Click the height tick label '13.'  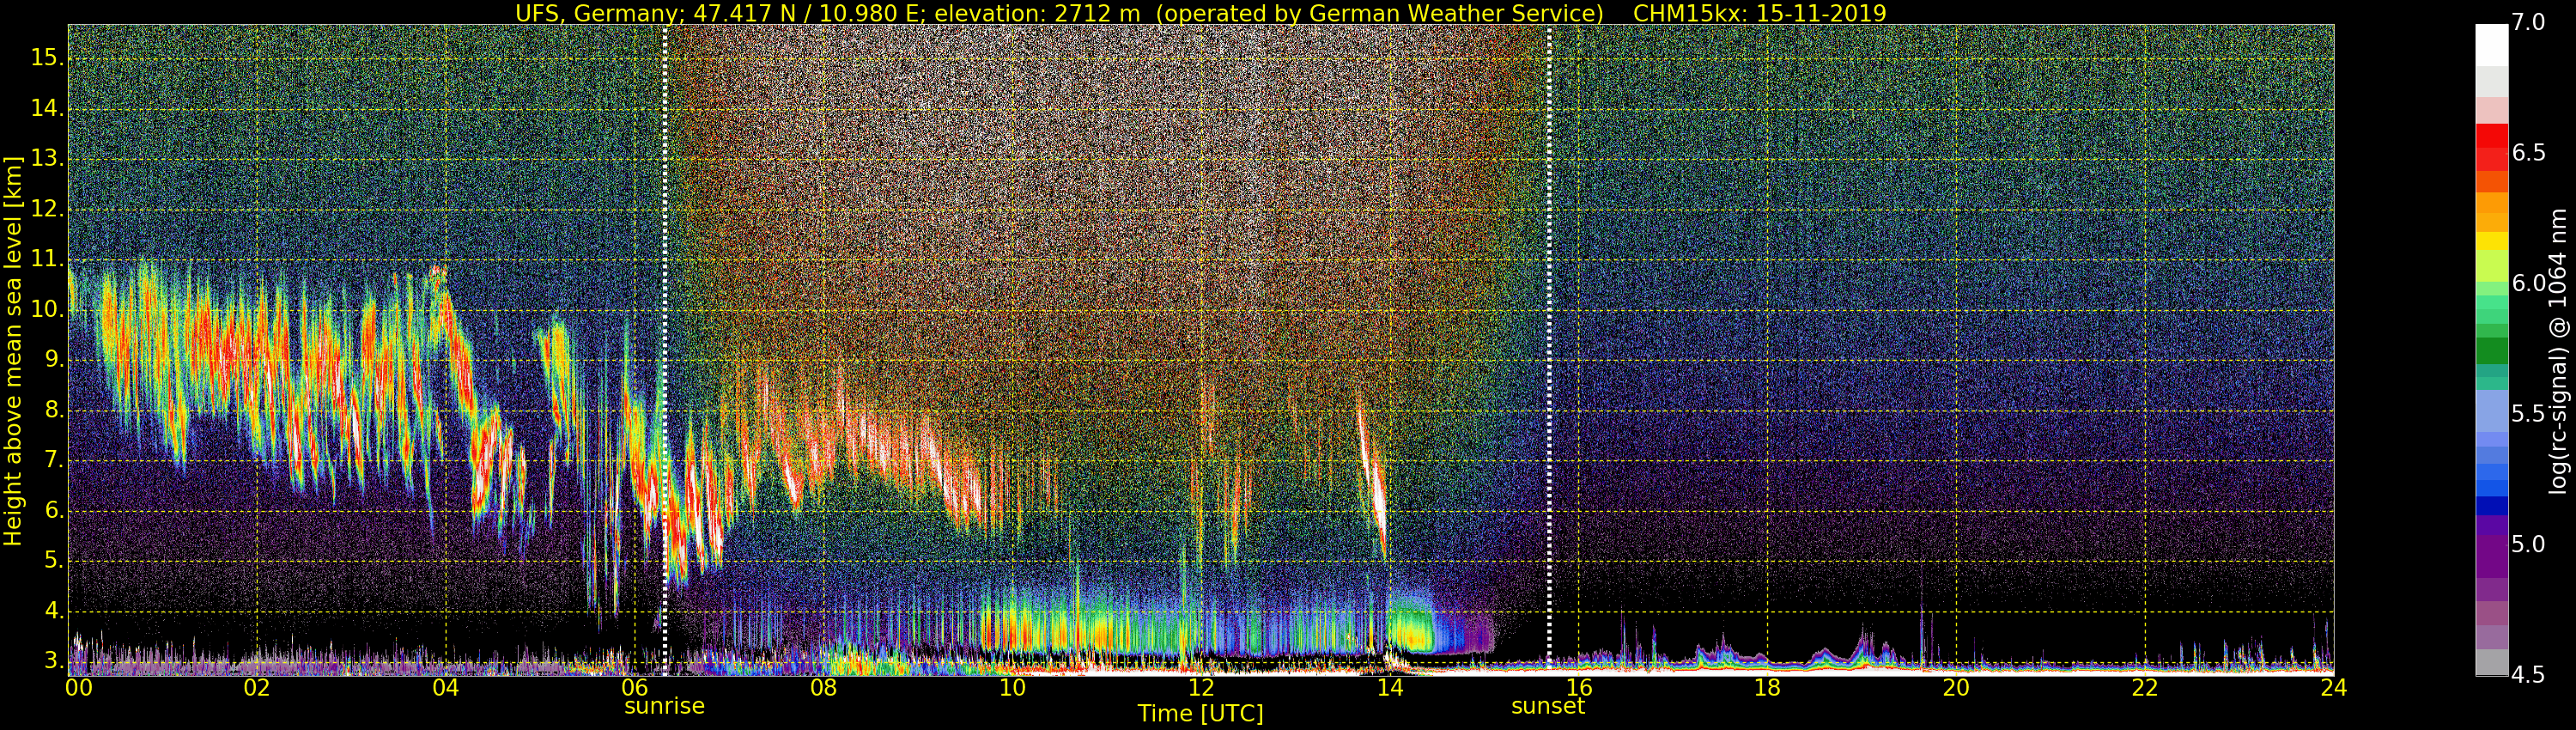coord(47,159)
